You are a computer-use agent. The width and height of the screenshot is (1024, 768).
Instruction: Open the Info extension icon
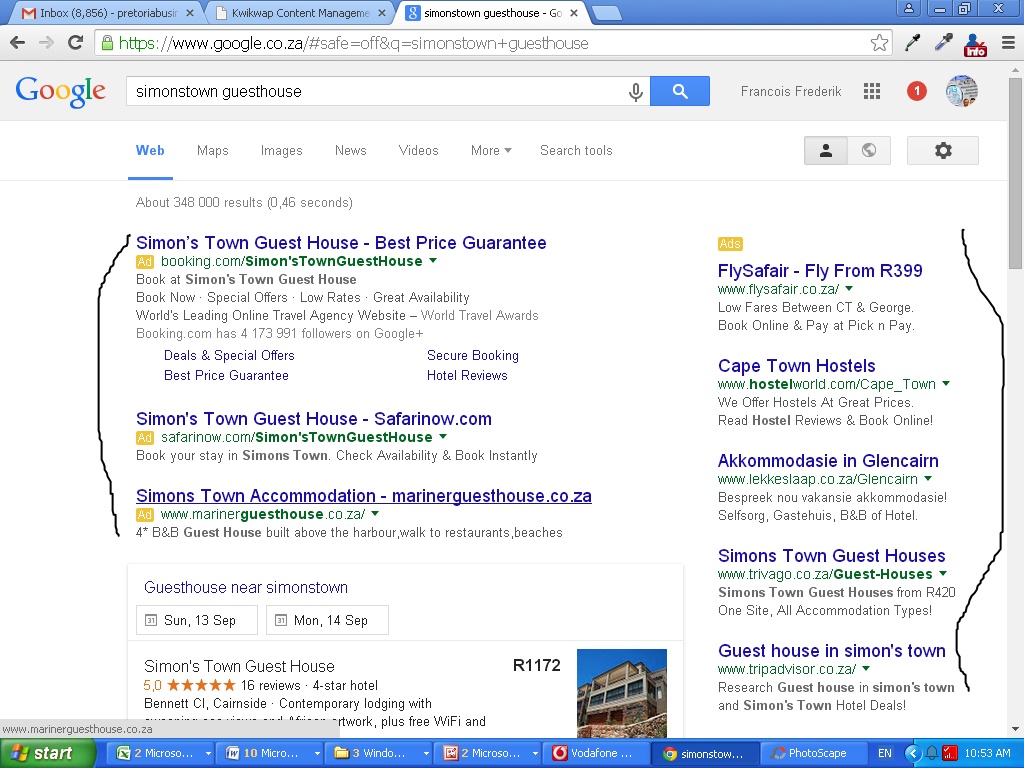(x=975, y=44)
